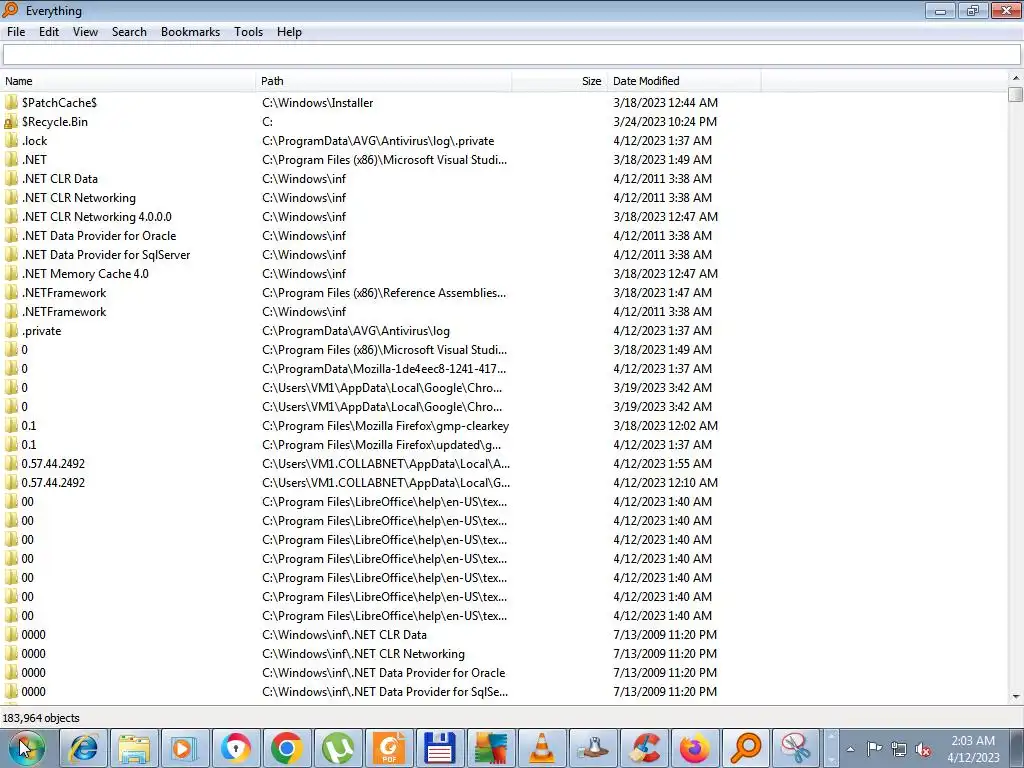Sort results by the Path column
Image resolution: width=1024 pixels, height=768 pixels.
[384, 81]
